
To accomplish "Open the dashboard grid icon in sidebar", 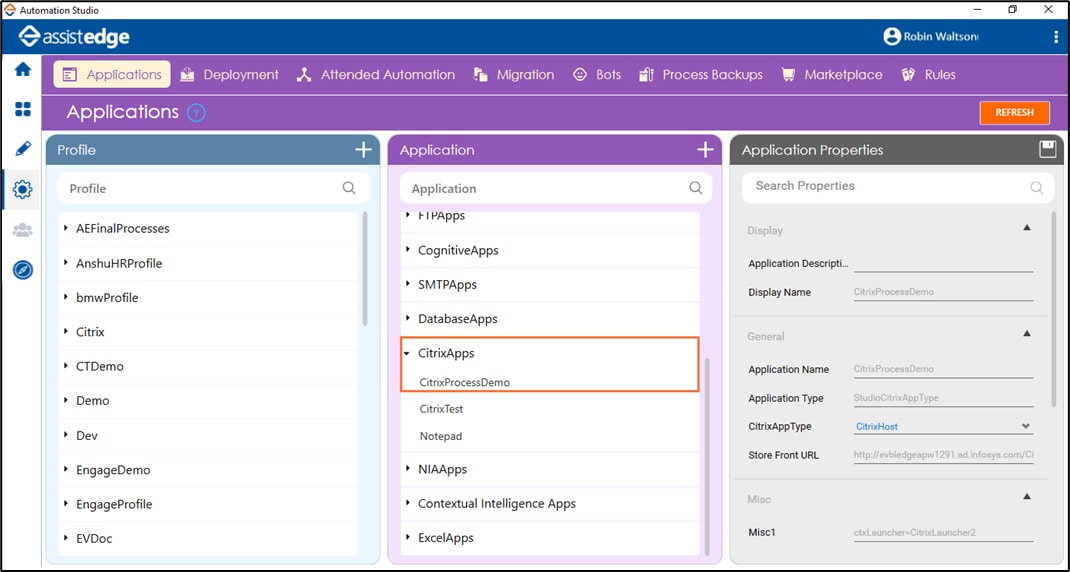I will [x=22, y=109].
